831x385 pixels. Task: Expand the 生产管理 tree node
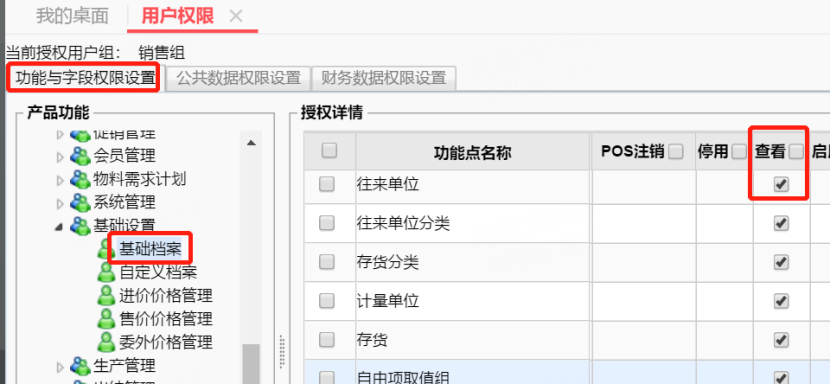[60, 366]
